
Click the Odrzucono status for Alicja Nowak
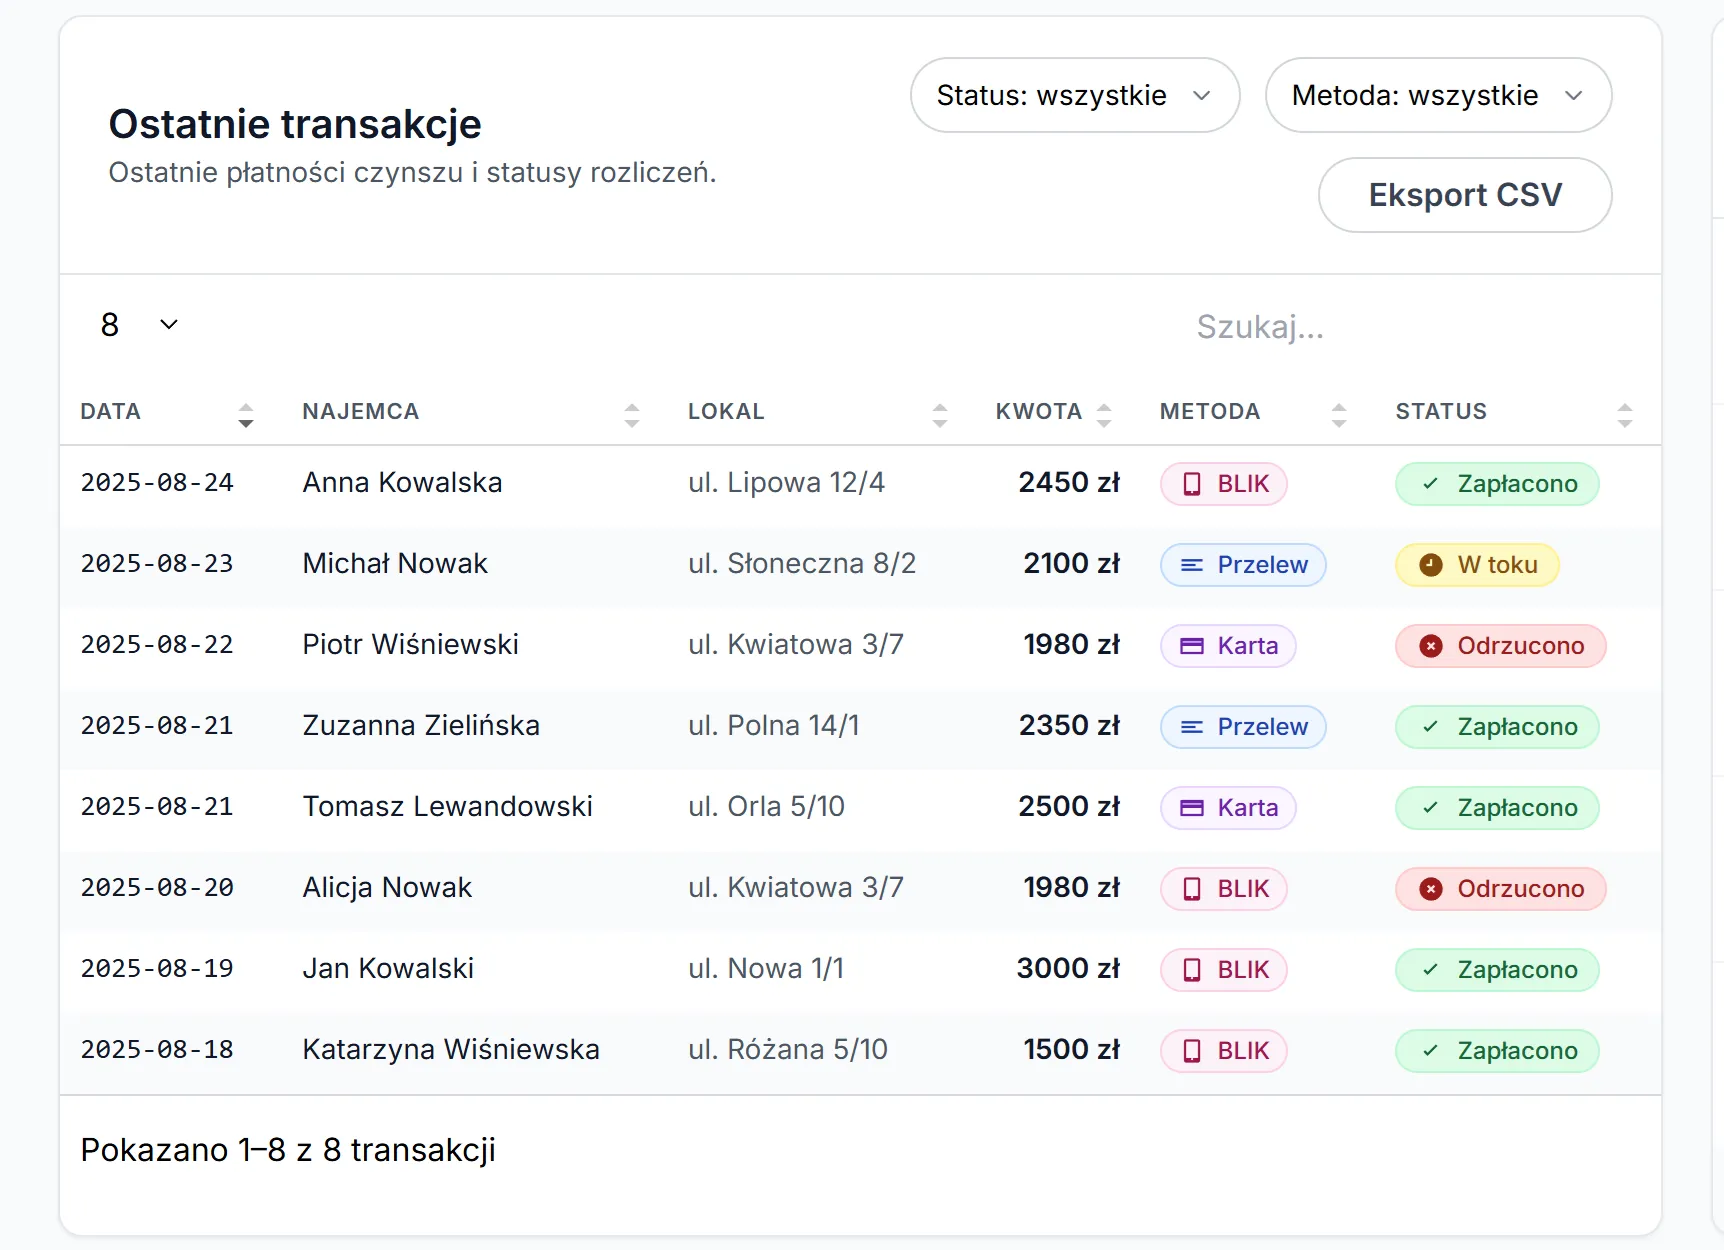pos(1500,889)
